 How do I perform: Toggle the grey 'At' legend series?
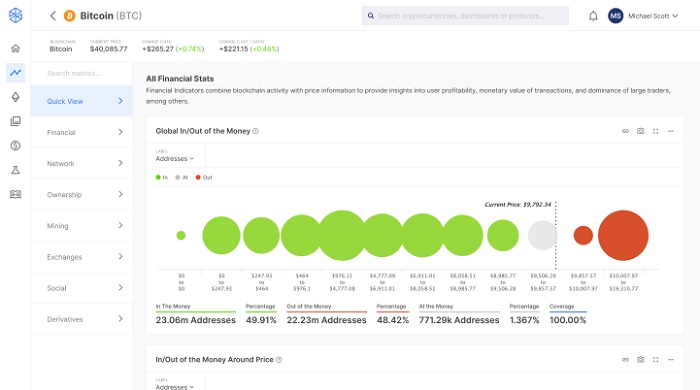[x=182, y=177]
